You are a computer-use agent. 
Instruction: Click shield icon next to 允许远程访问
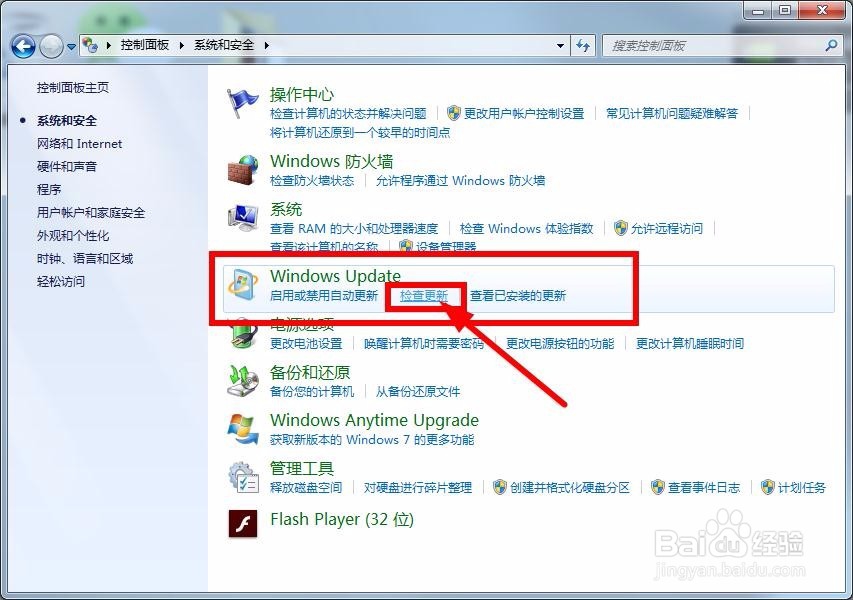coord(621,228)
